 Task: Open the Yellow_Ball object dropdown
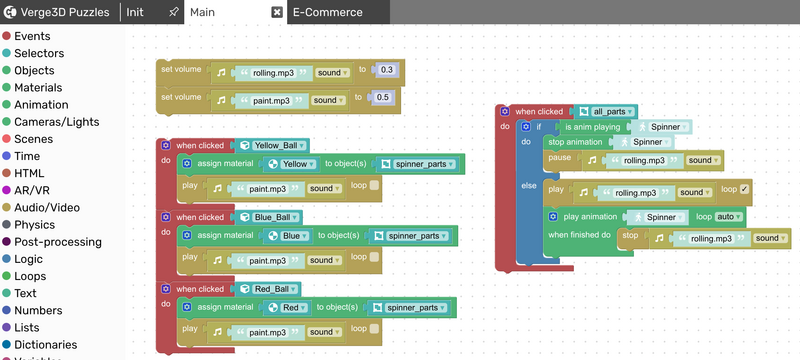point(280,145)
